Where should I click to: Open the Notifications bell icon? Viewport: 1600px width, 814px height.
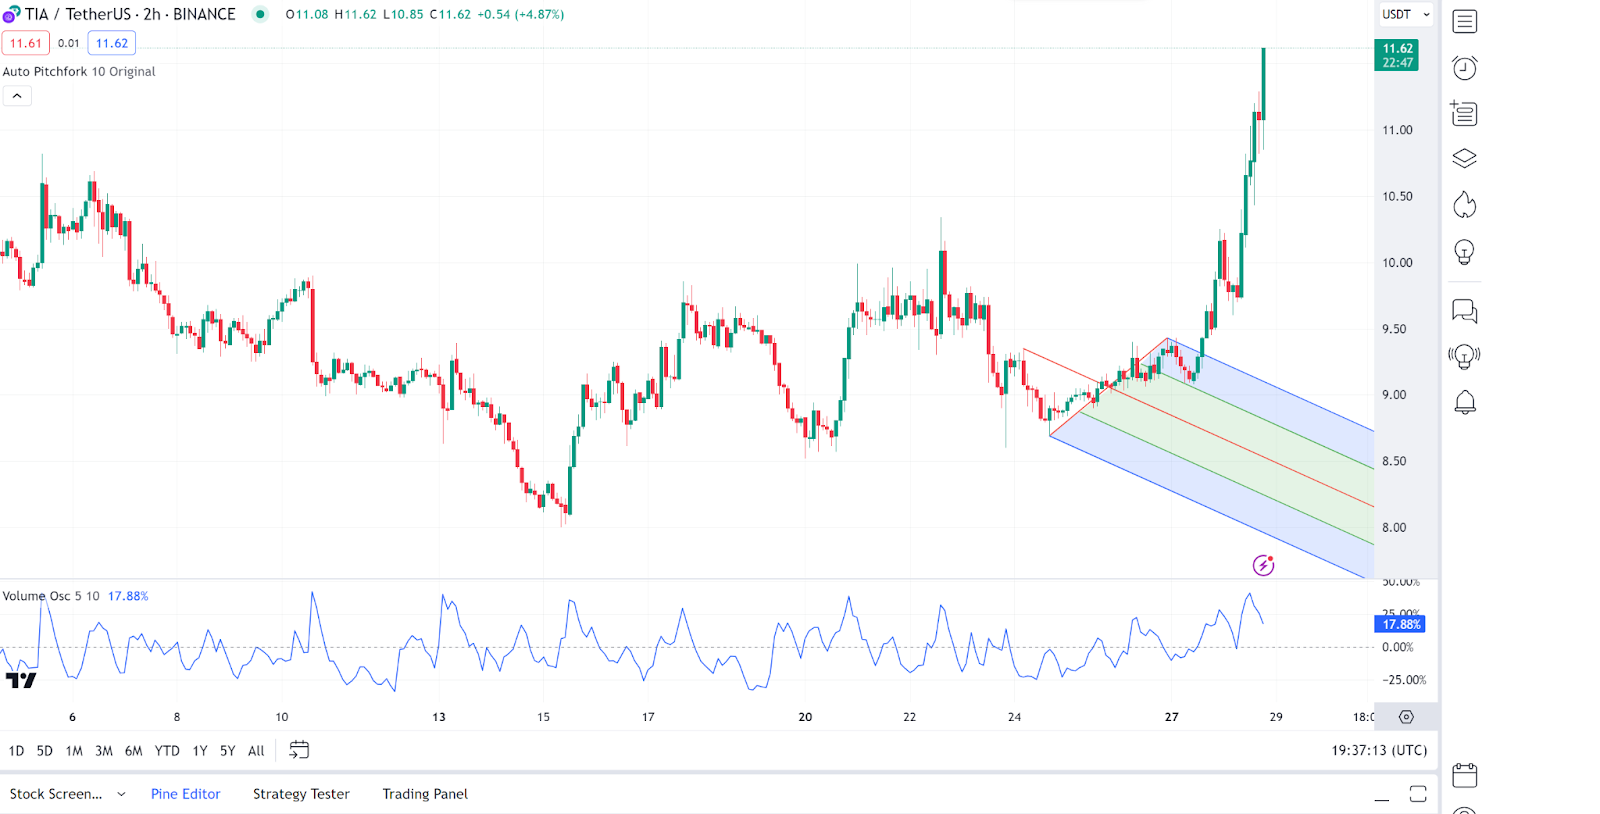[1464, 402]
